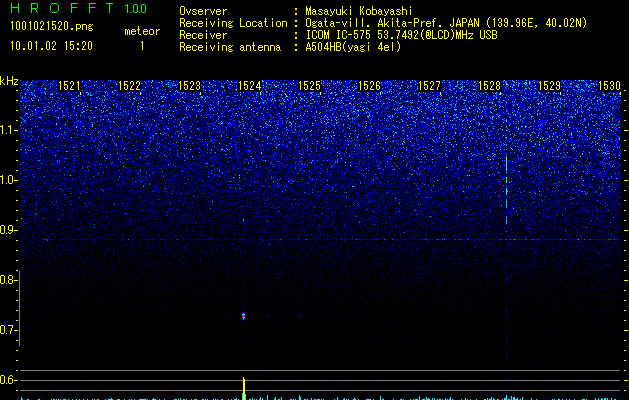Screen dimensions: 629x400
Task: Click the yellow signal strength spike at bottom
Action: 243,388
